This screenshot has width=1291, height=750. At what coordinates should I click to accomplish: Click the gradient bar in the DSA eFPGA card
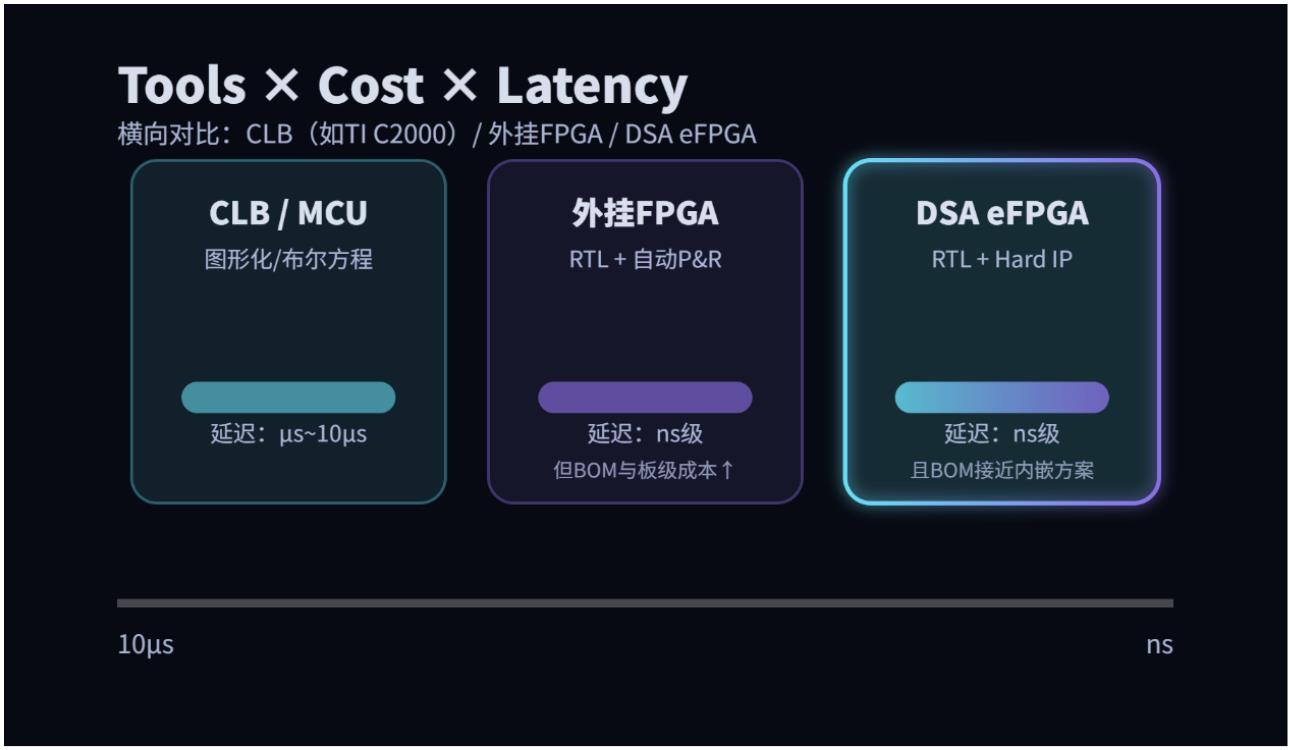coord(1002,397)
